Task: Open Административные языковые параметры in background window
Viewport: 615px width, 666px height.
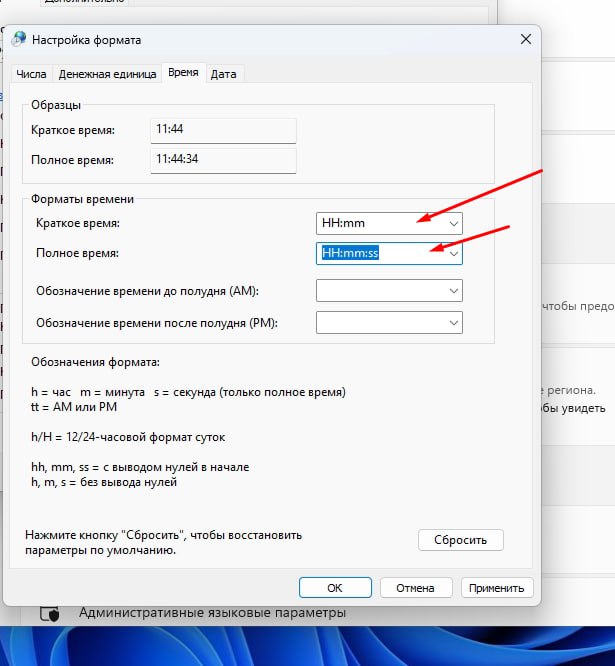Action: pyautogui.click(x=212, y=612)
